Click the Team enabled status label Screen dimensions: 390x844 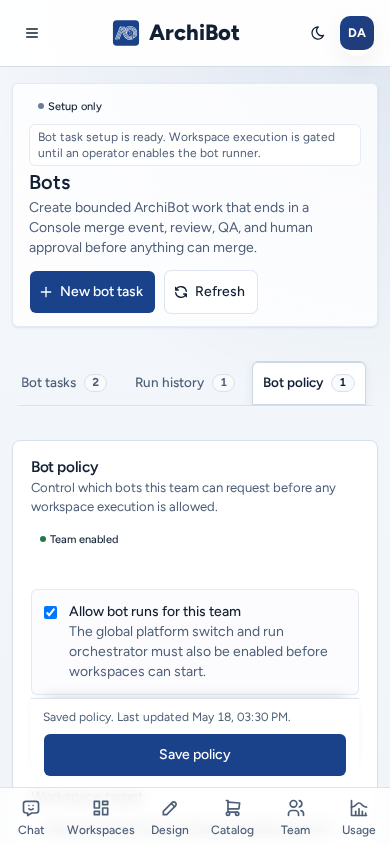pyautogui.click(x=80, y=539)
